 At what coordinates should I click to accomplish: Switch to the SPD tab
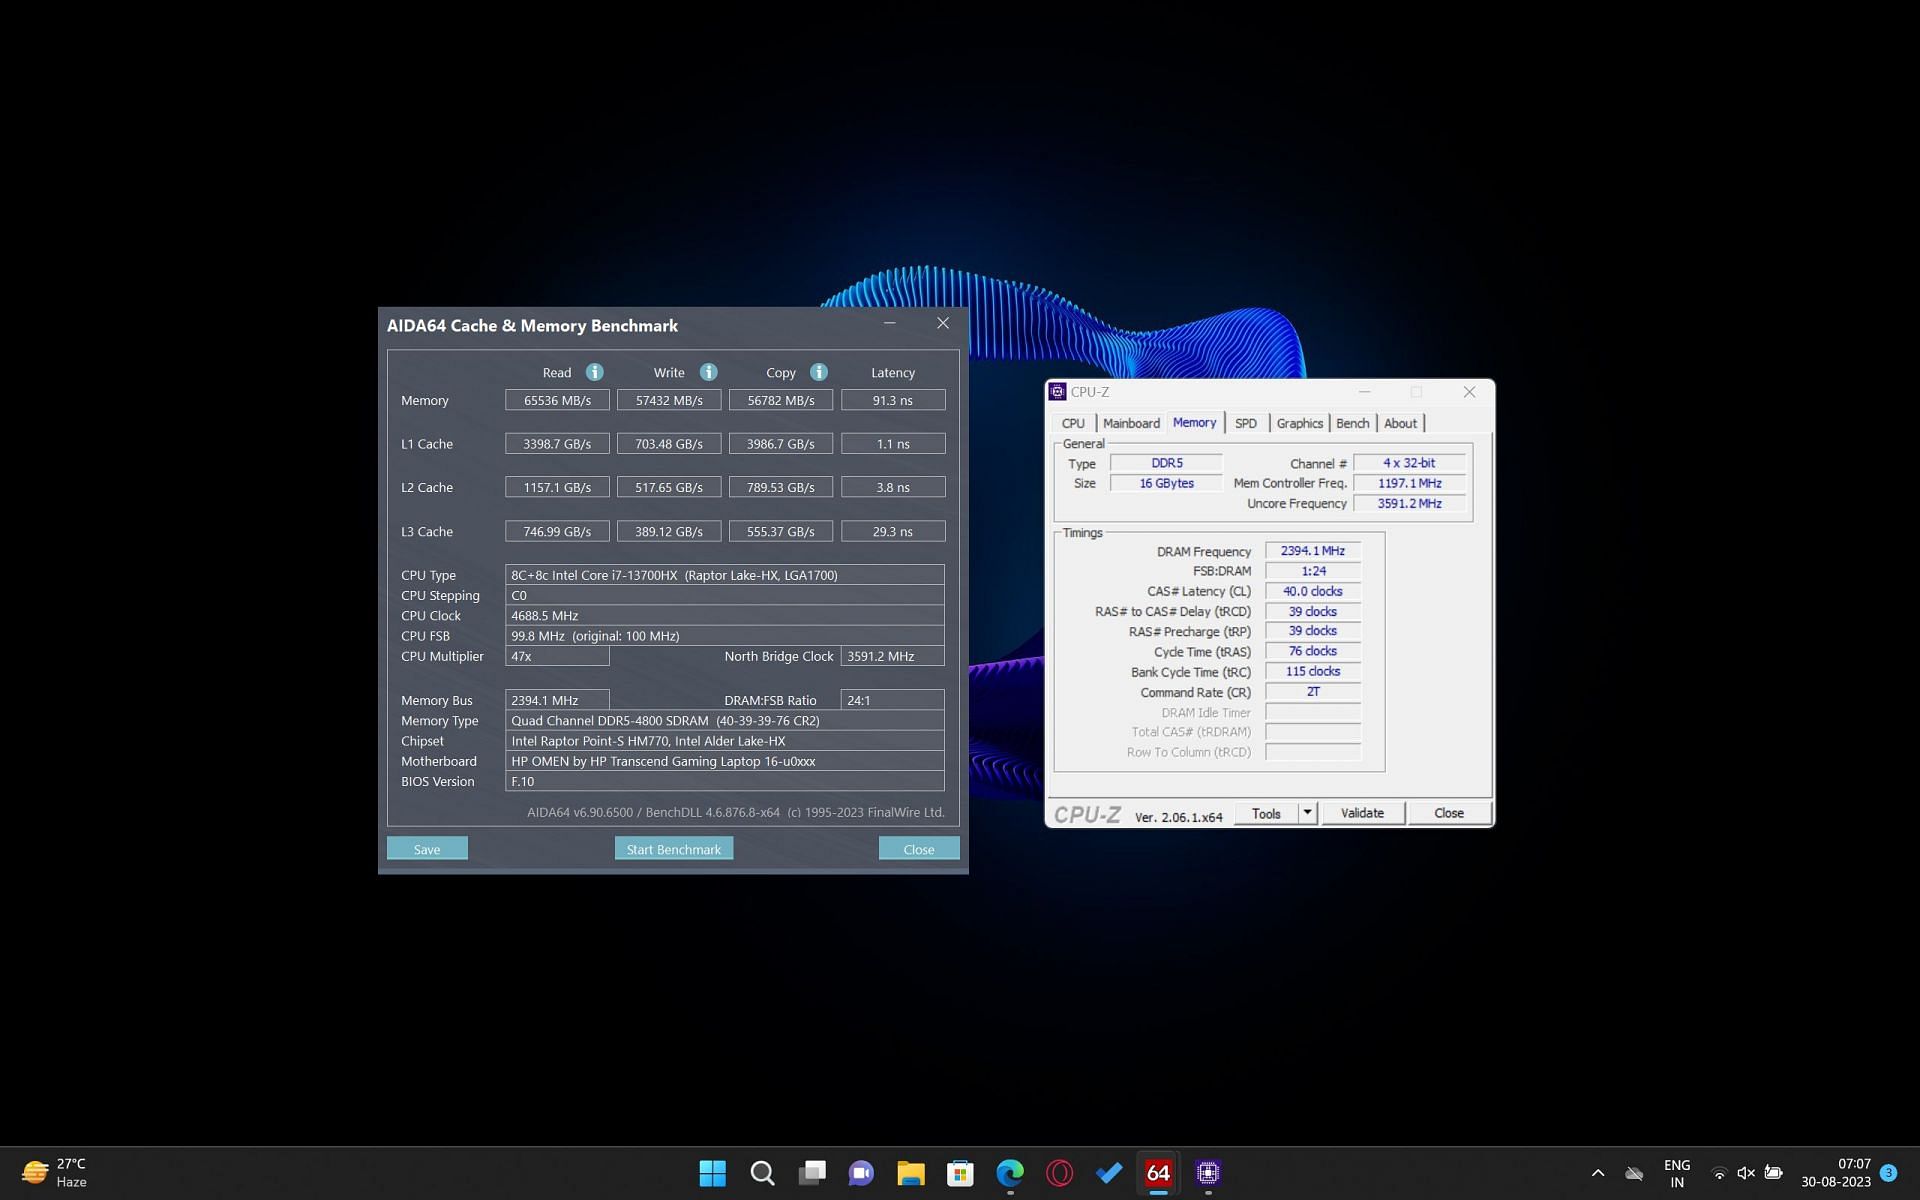pyautogui.click(x=1245, y=423)
